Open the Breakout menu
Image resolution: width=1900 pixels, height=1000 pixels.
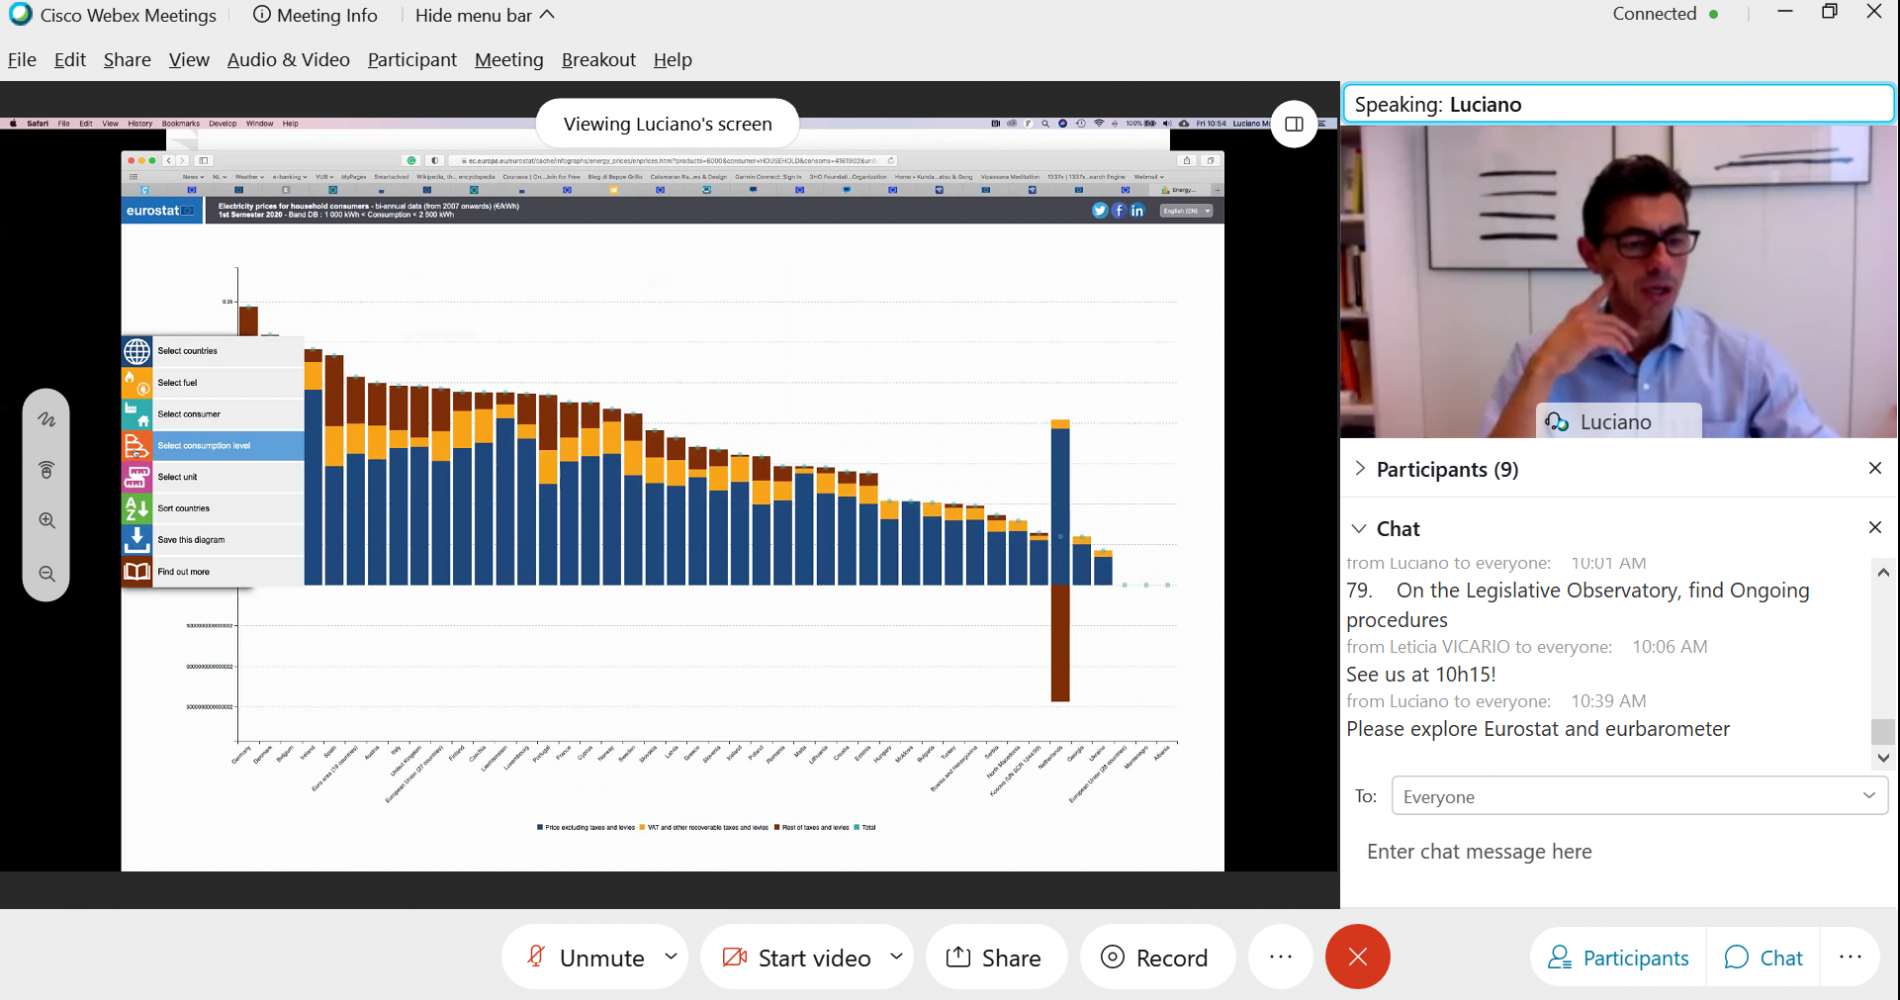598,60
